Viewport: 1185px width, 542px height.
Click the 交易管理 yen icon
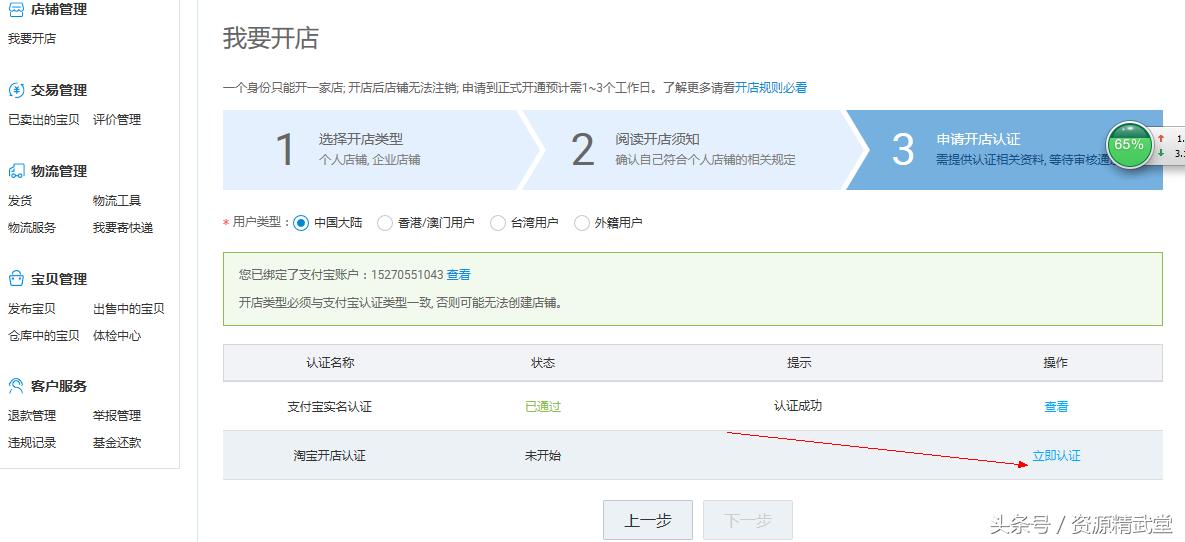(16, 91)
